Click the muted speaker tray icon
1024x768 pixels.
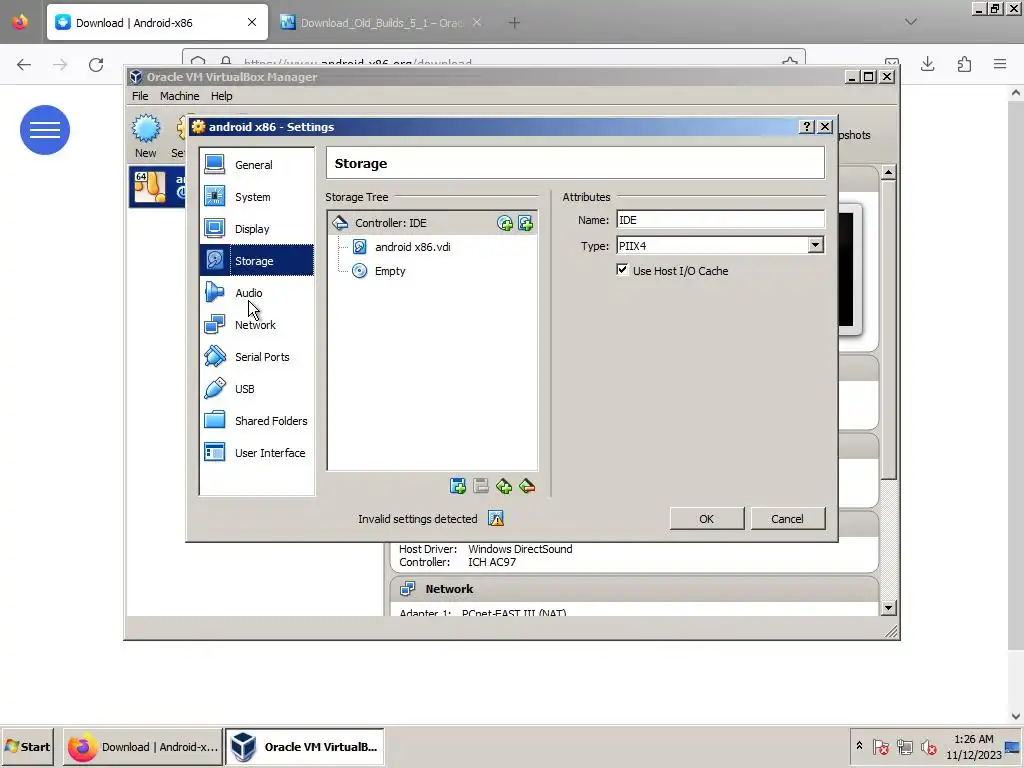(928, 746)
